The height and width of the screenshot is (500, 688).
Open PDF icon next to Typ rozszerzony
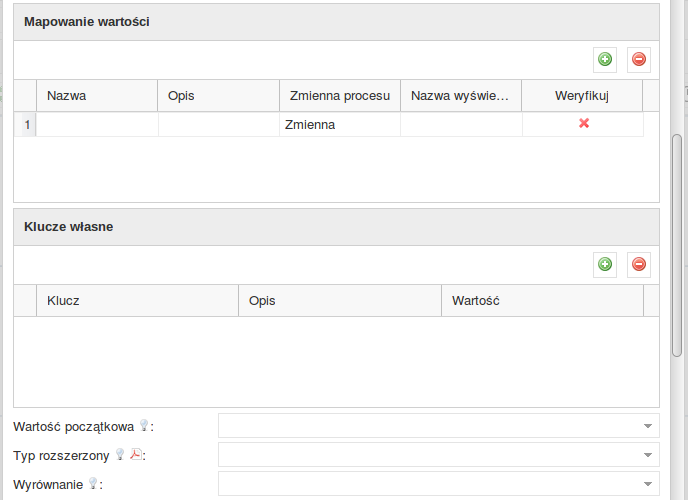coord(136,455)
